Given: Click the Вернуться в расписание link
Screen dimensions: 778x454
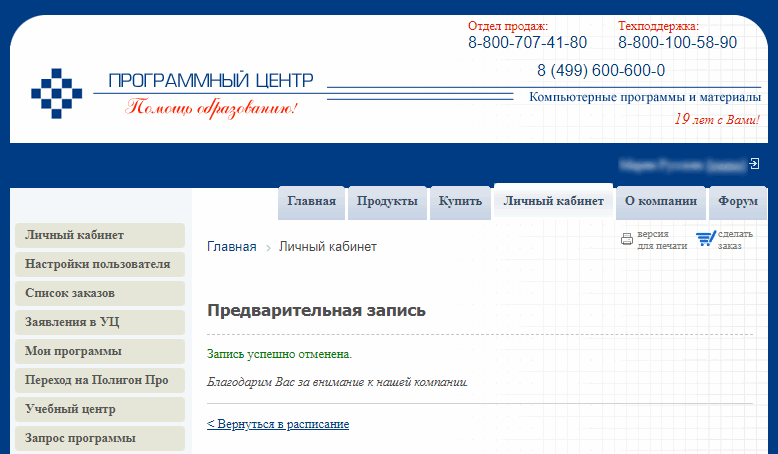Looking at the screenshot, I should tap(278, 424).
